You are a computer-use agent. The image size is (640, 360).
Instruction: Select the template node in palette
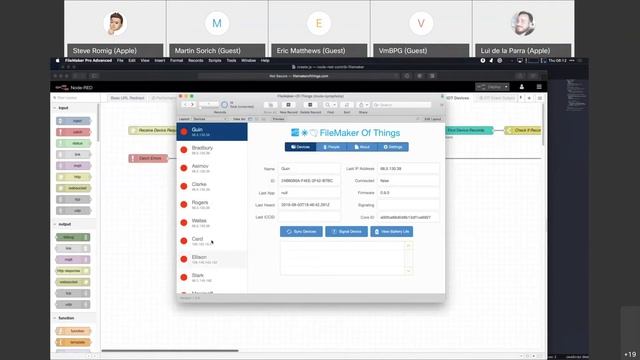(x=73, y=342)
